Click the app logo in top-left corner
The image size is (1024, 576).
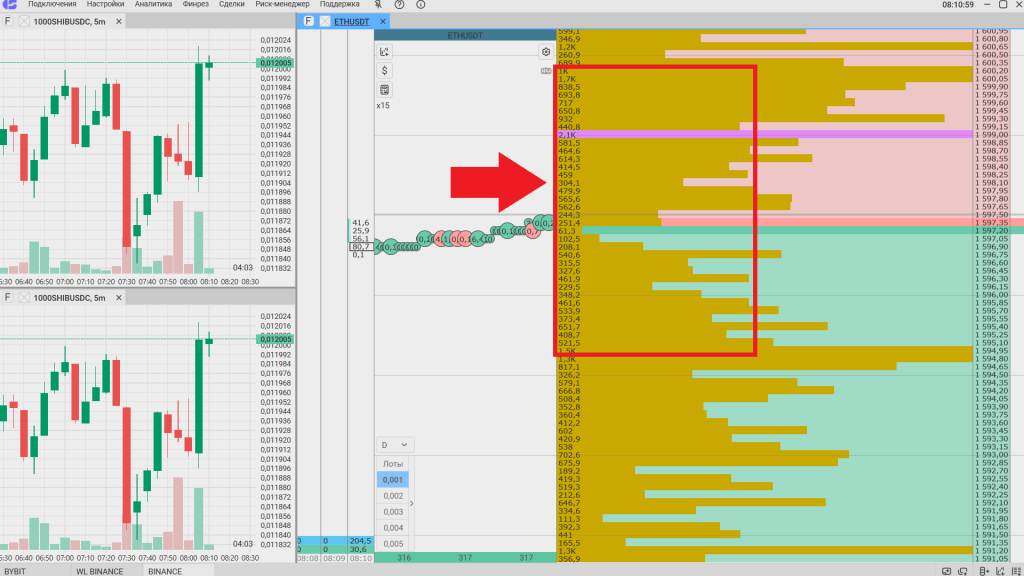[10, 4]
